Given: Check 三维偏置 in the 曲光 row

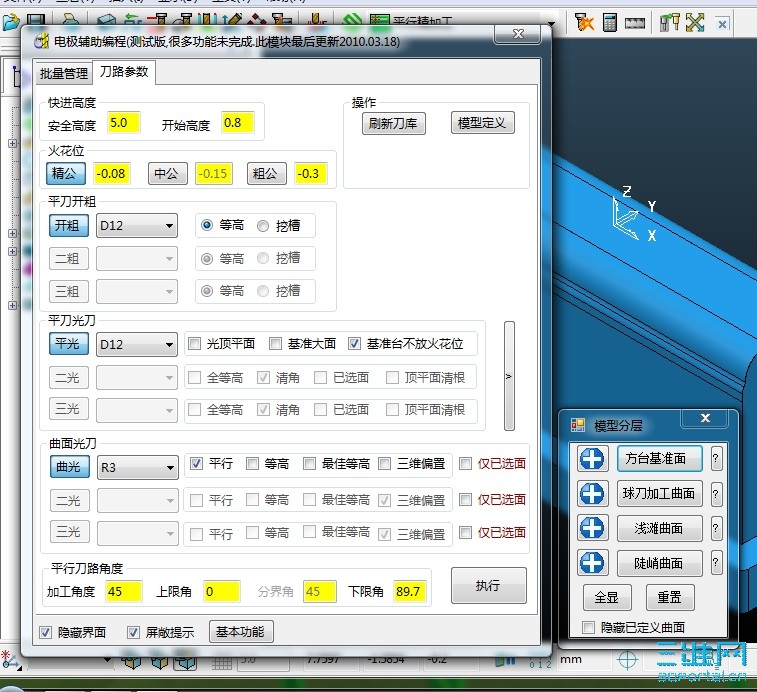Looking at the screenshot, I should [x=385, y=464].
